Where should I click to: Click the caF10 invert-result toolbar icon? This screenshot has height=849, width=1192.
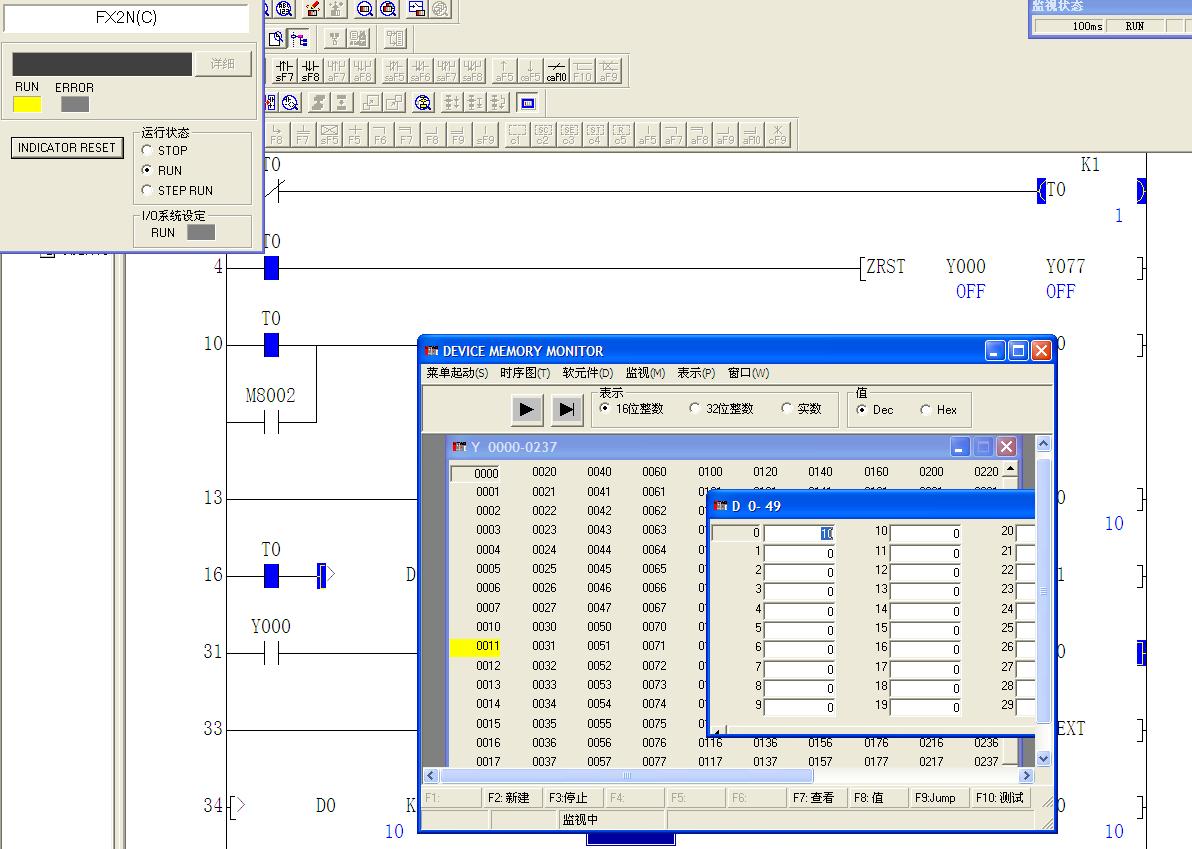coord(557,70)
